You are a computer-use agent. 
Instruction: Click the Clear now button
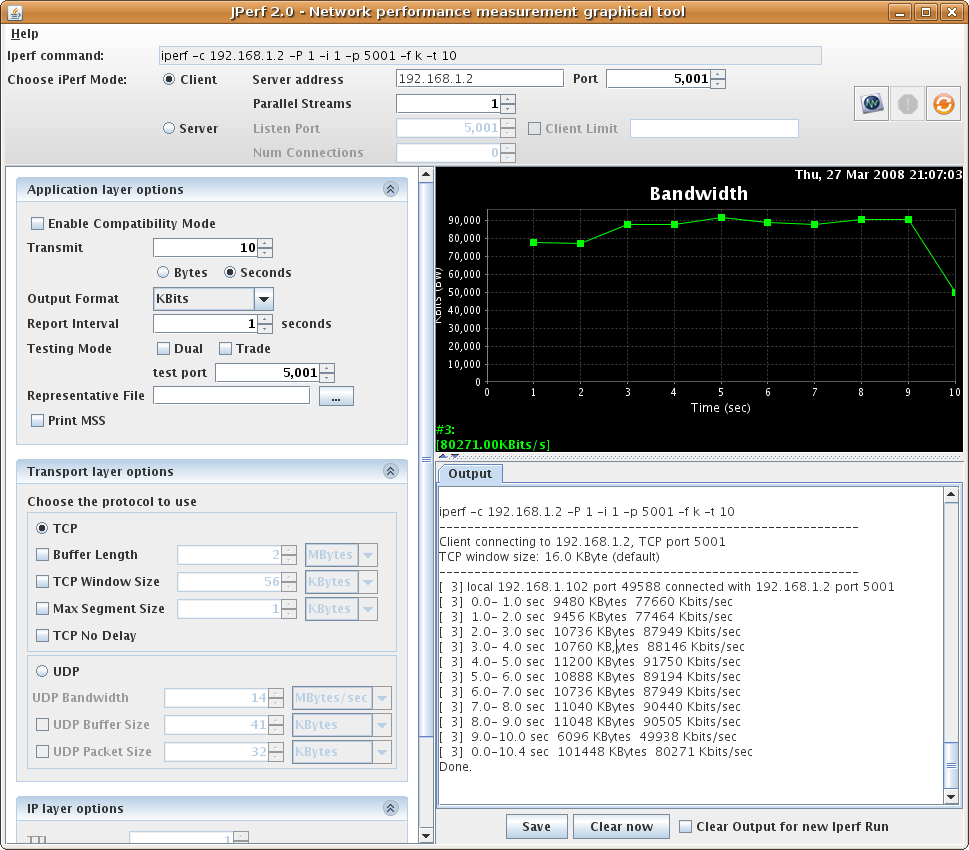click(621, 827)
